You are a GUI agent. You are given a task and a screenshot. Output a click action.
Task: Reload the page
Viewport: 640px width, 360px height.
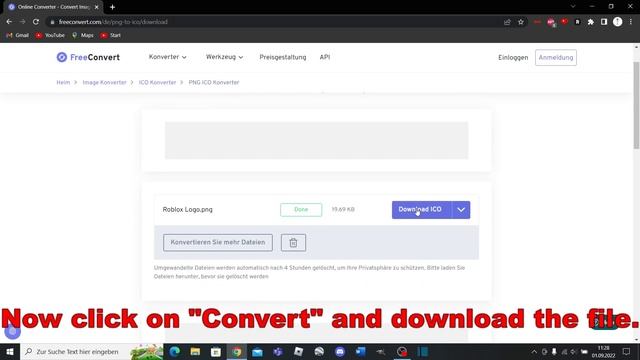click(x=36, y=22)
